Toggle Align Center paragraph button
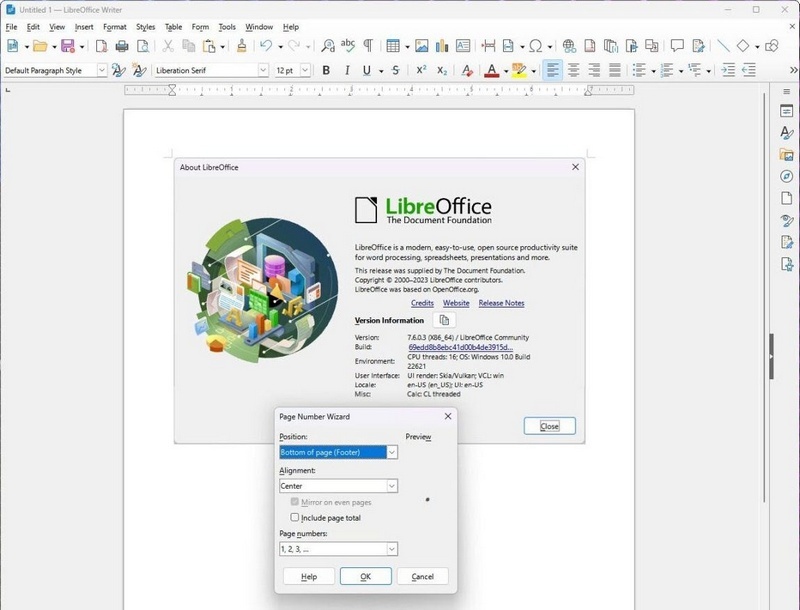800x610 pixels. coord(573,70)
